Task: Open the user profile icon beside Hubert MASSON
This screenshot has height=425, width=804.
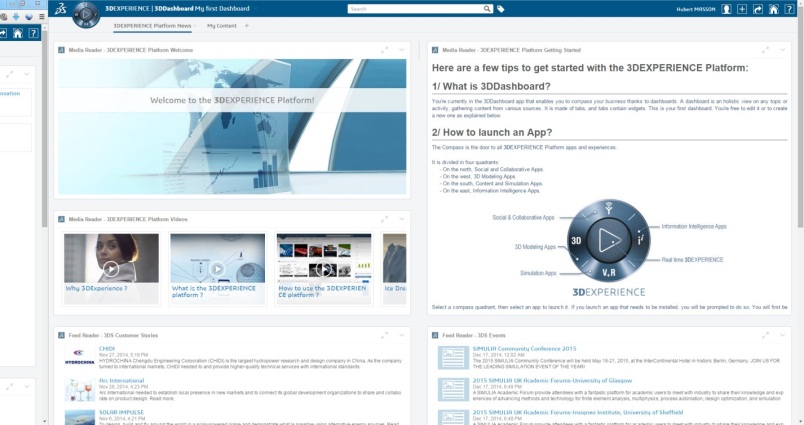Action: pos(727,8)
